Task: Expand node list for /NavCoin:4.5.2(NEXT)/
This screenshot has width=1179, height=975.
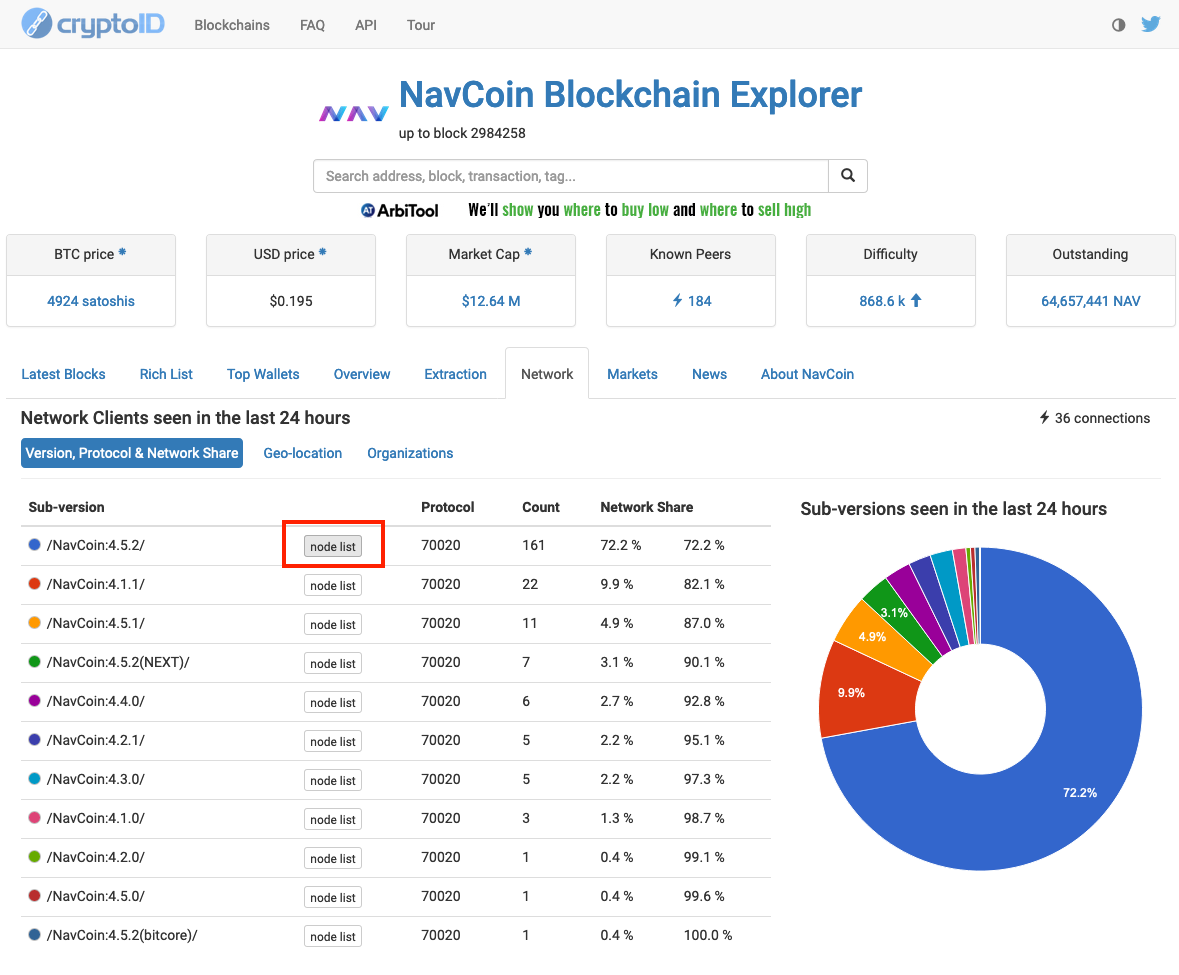Action: pyautogui.click(x=333, y=664)
